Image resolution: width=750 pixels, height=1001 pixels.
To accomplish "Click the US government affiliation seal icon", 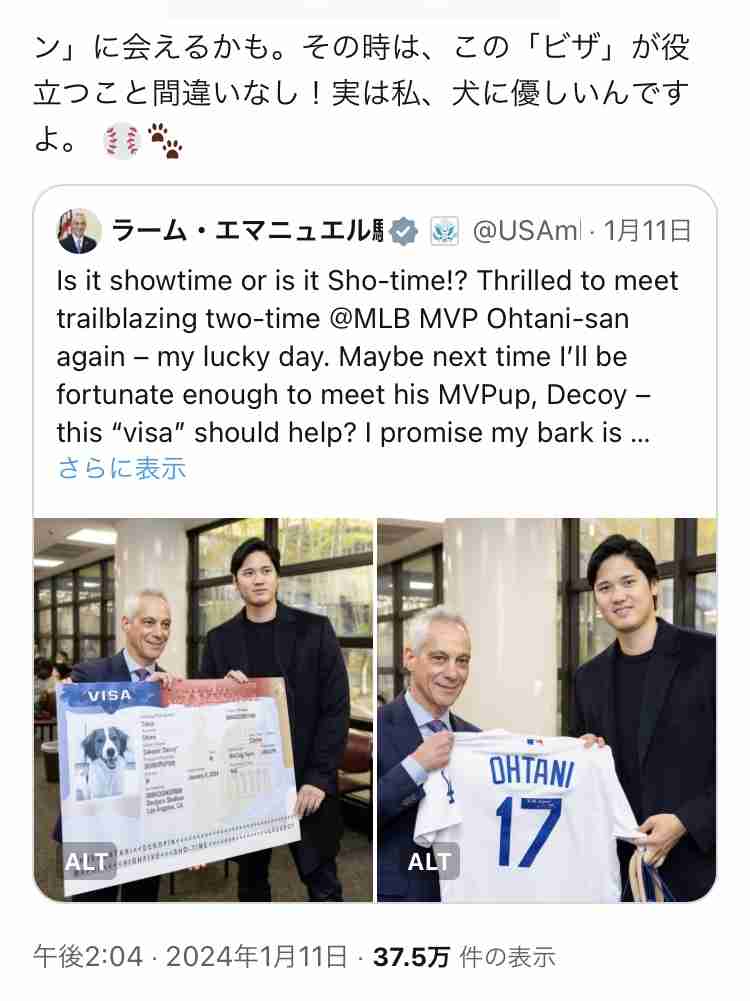I will pos(445,231).
